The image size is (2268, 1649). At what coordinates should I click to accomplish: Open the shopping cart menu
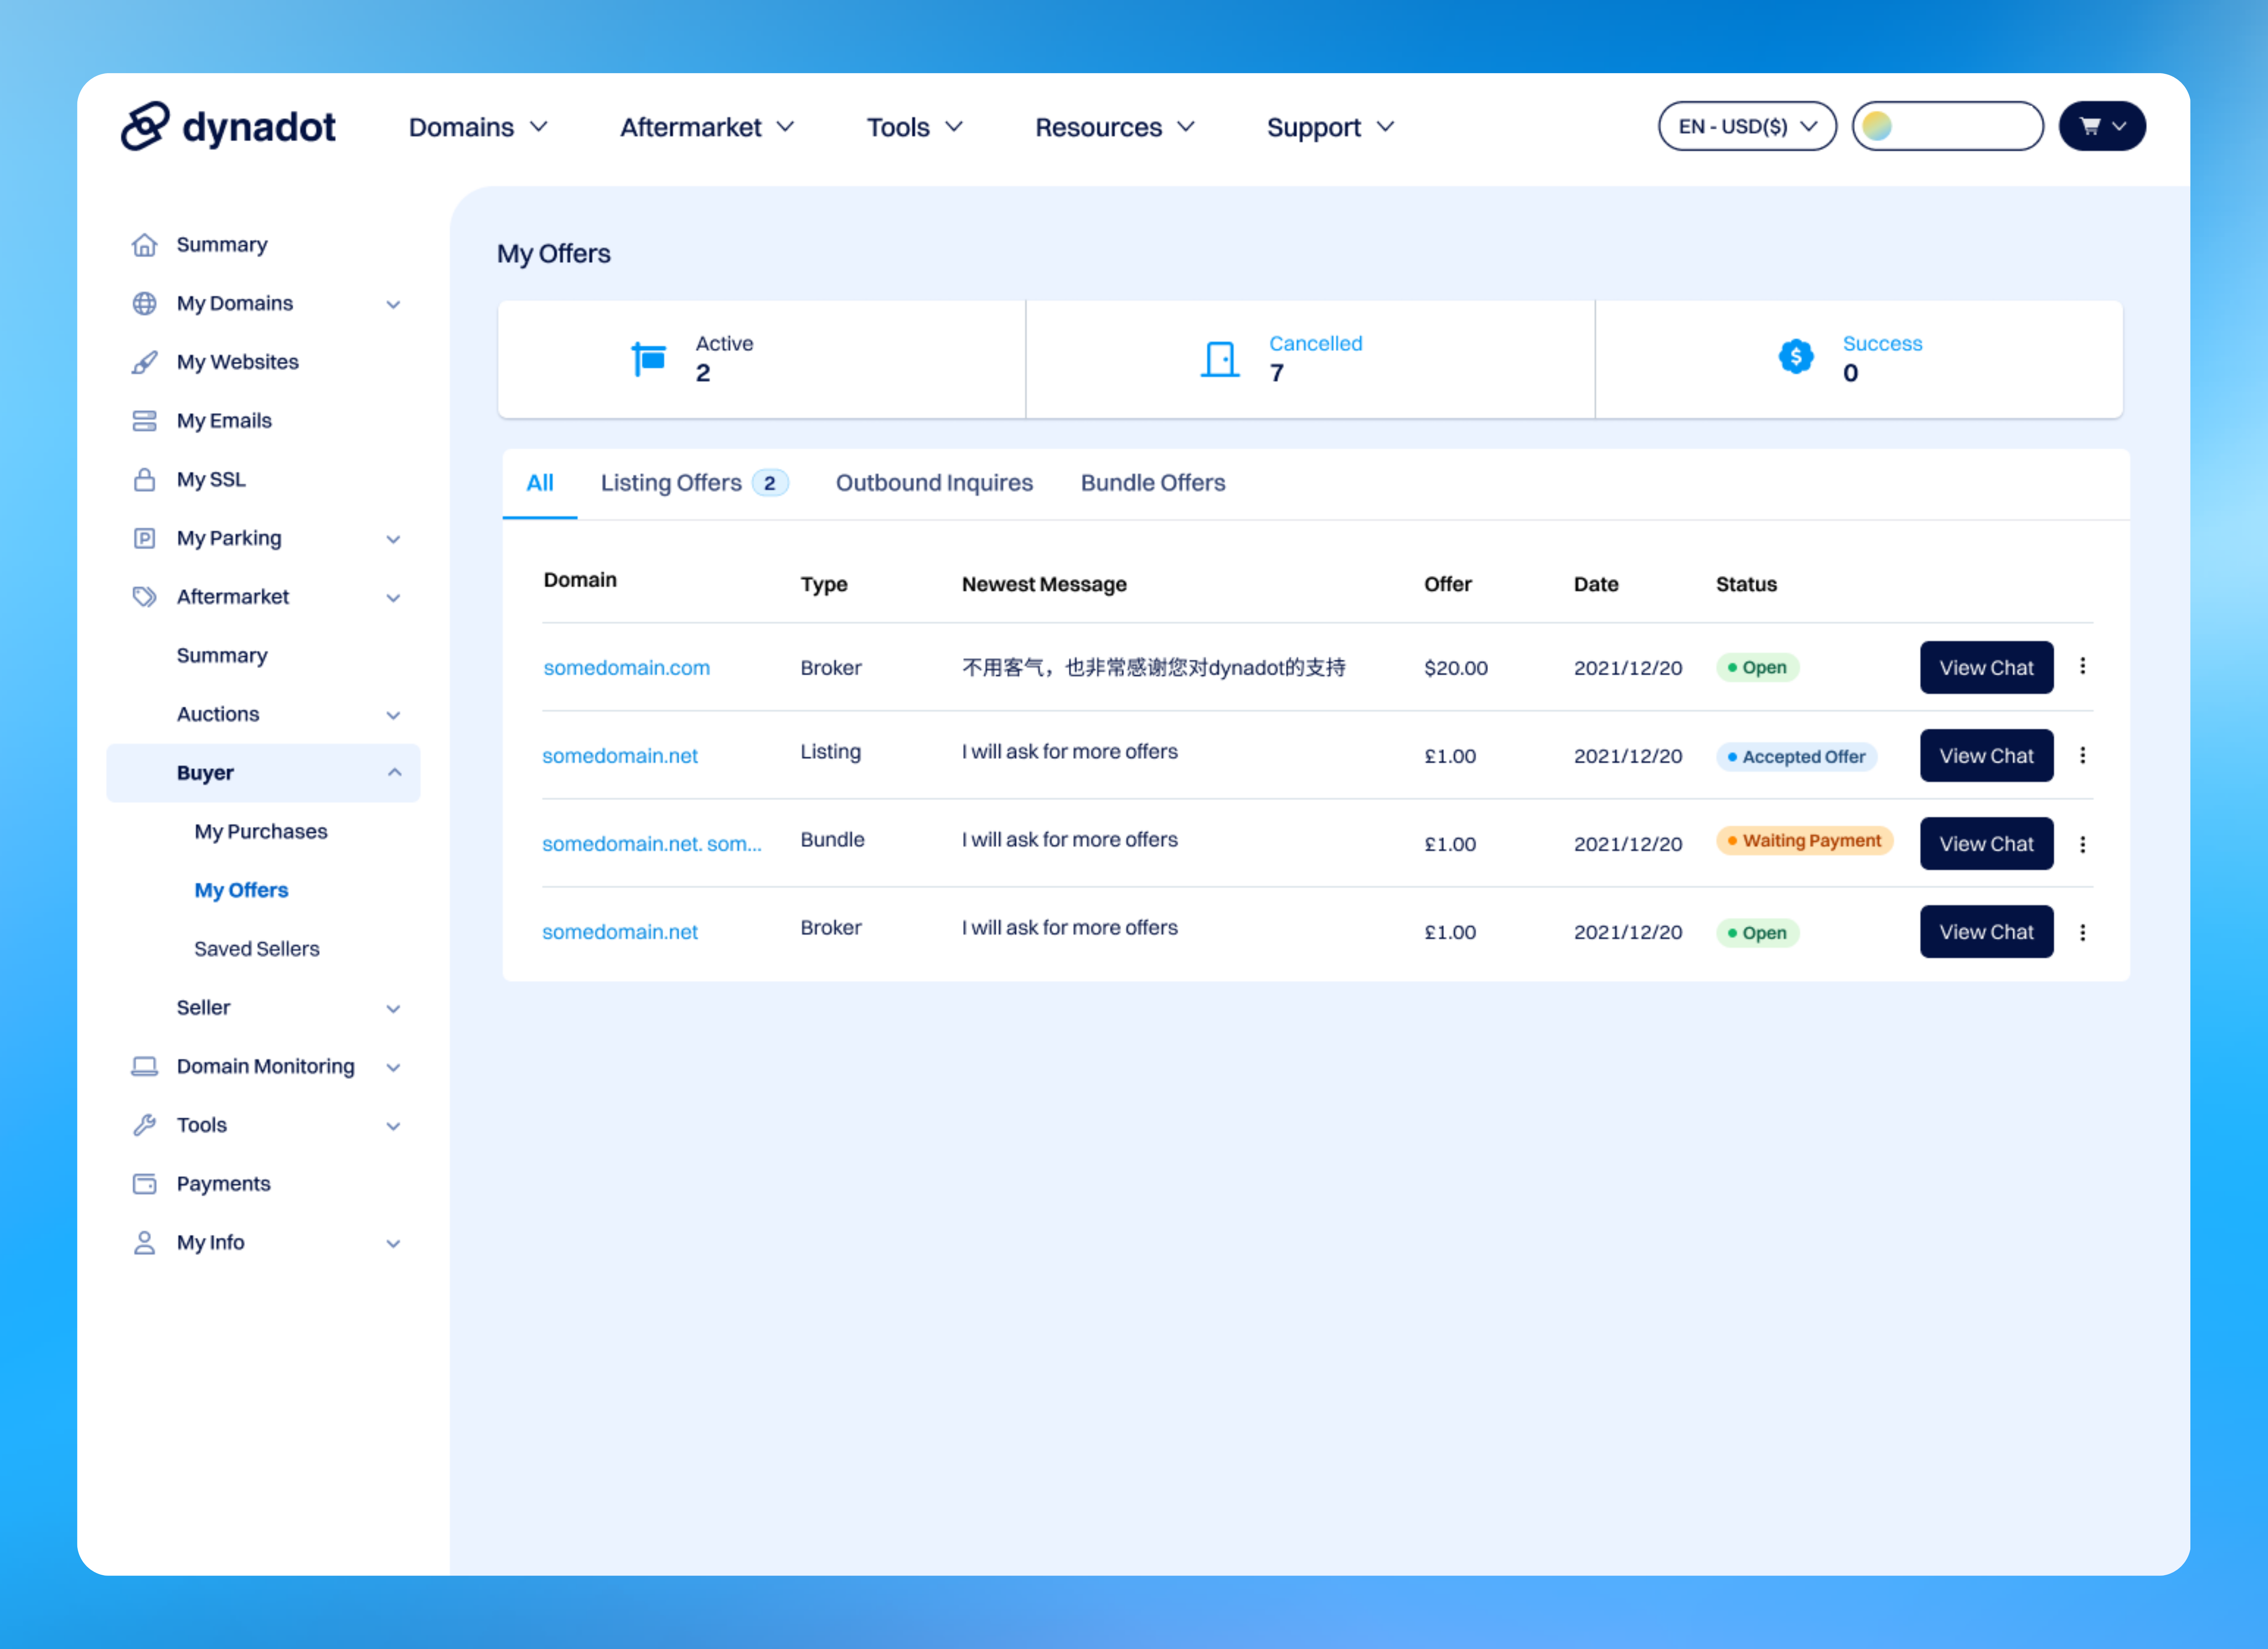pyautogui.click(x=2102, y=126)
